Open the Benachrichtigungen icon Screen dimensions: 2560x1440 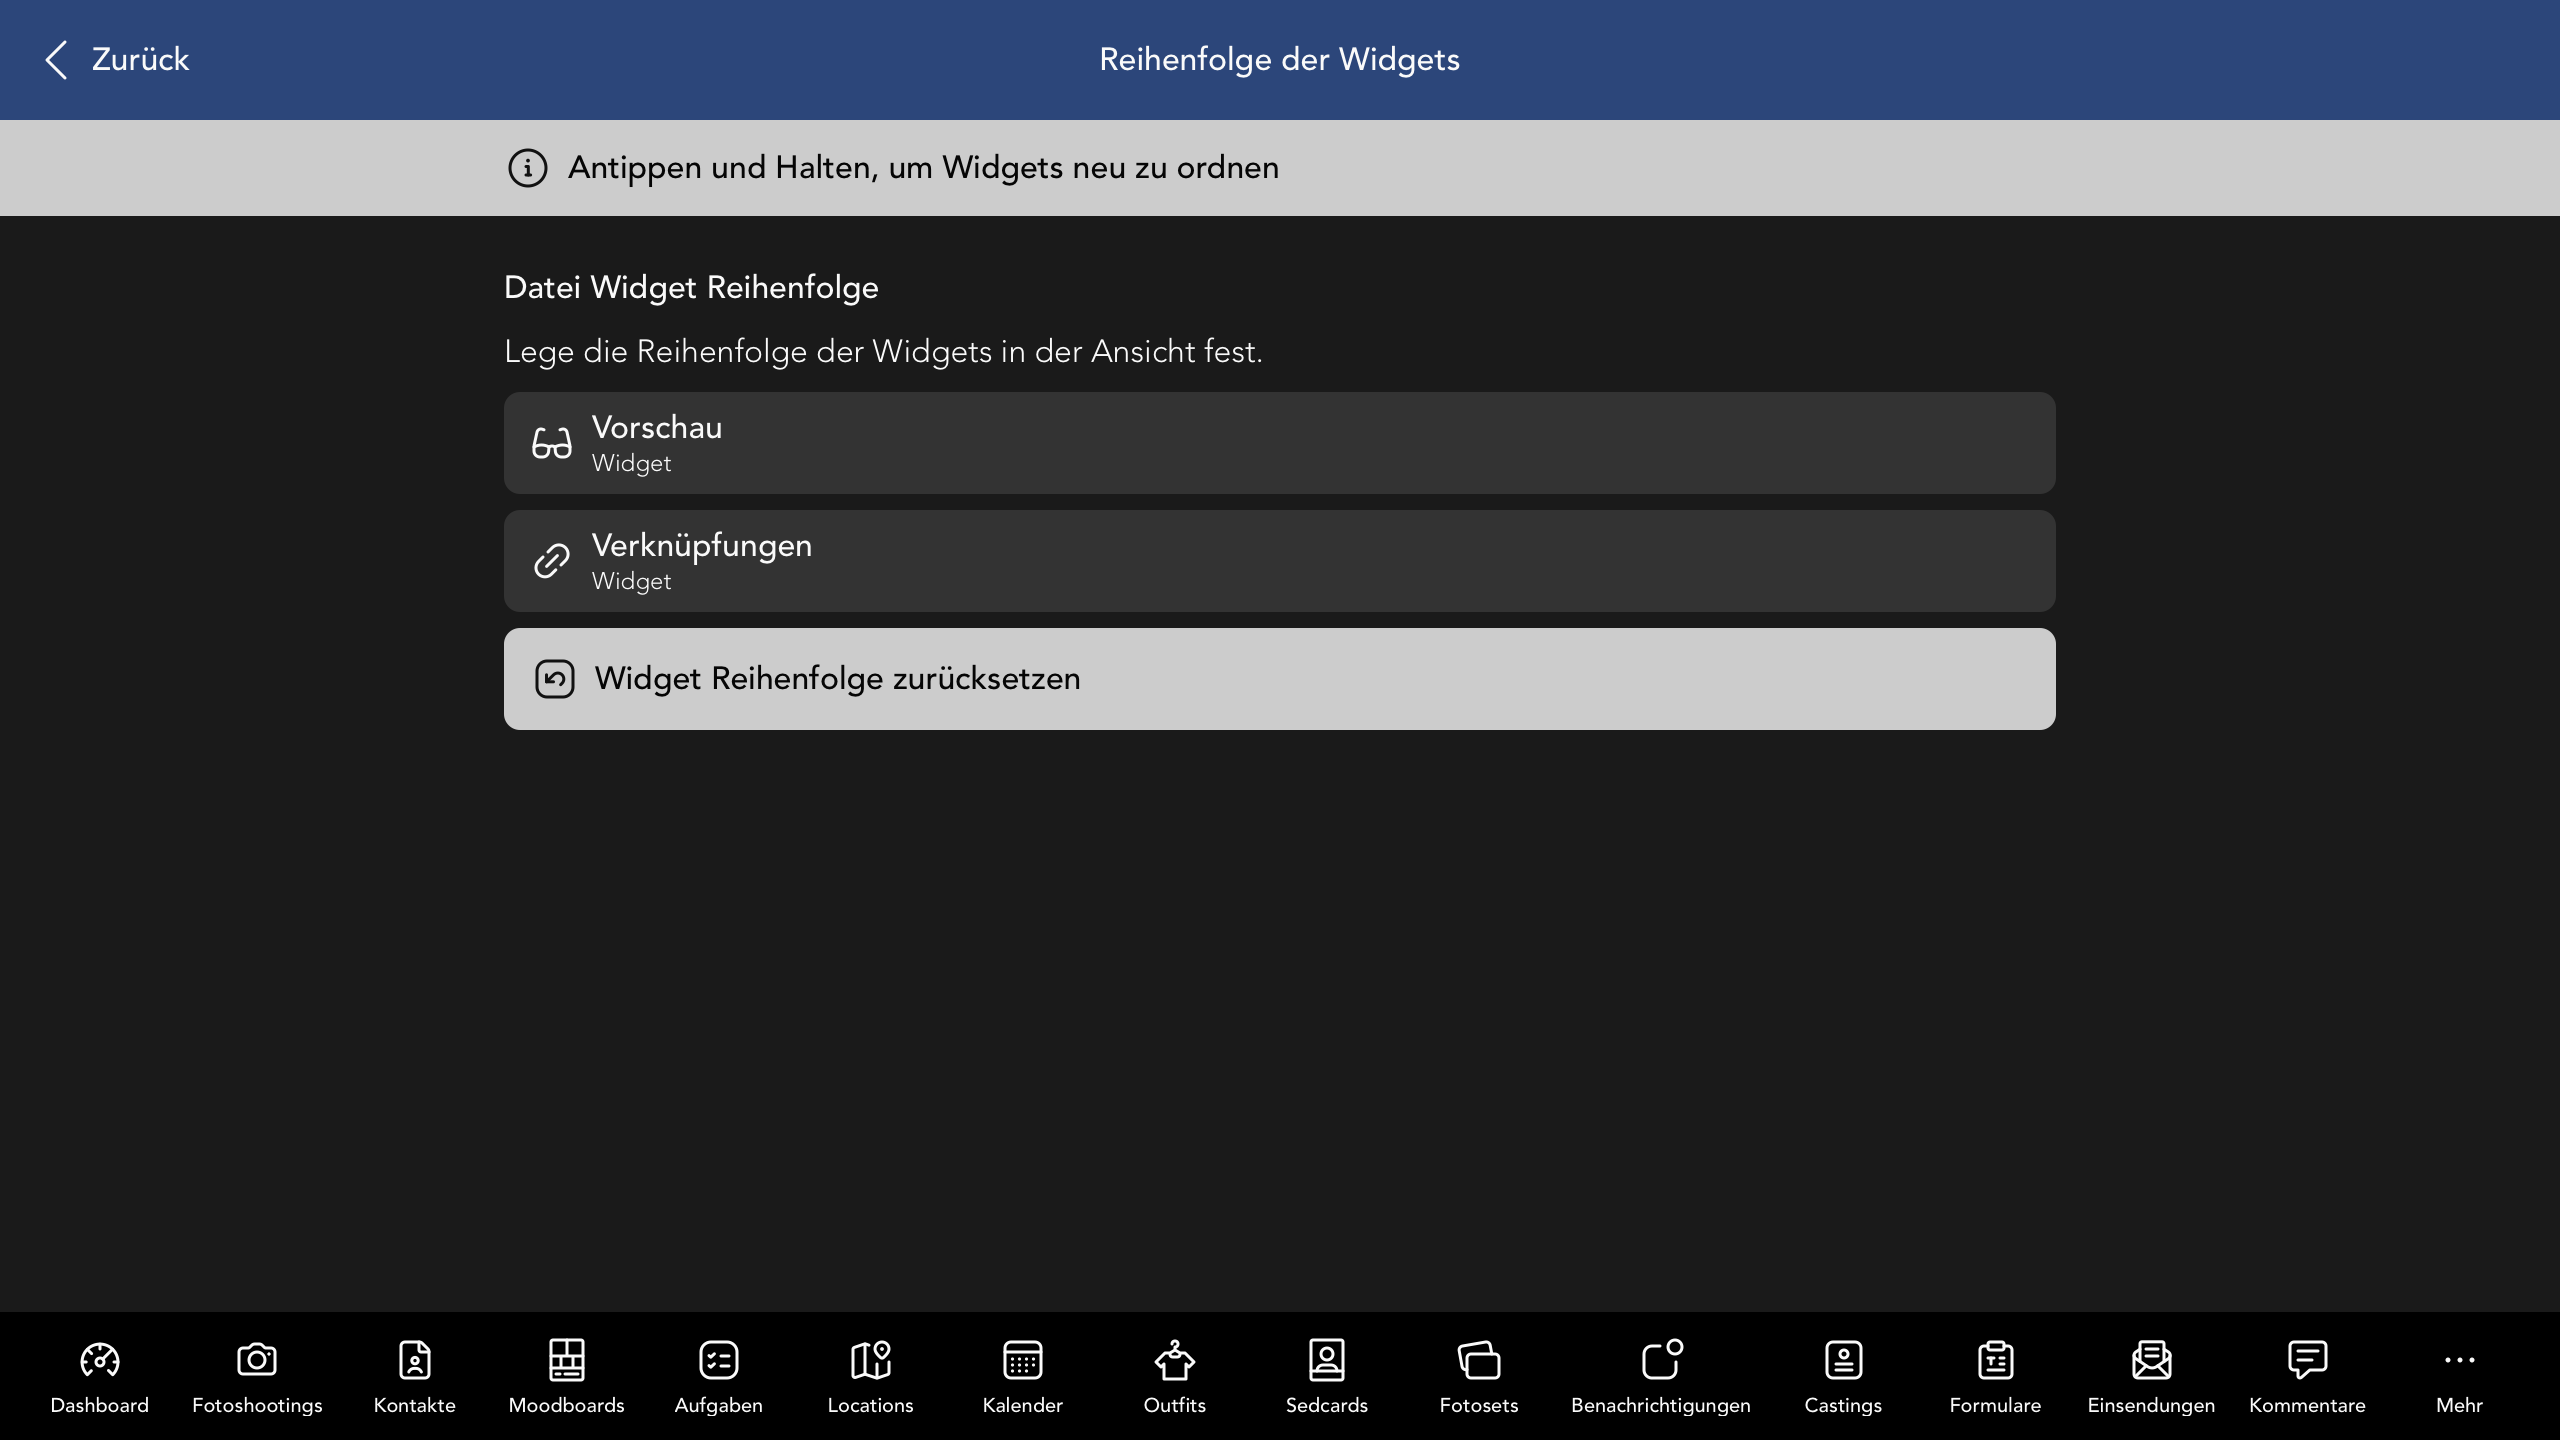tap(1662, 1360)
